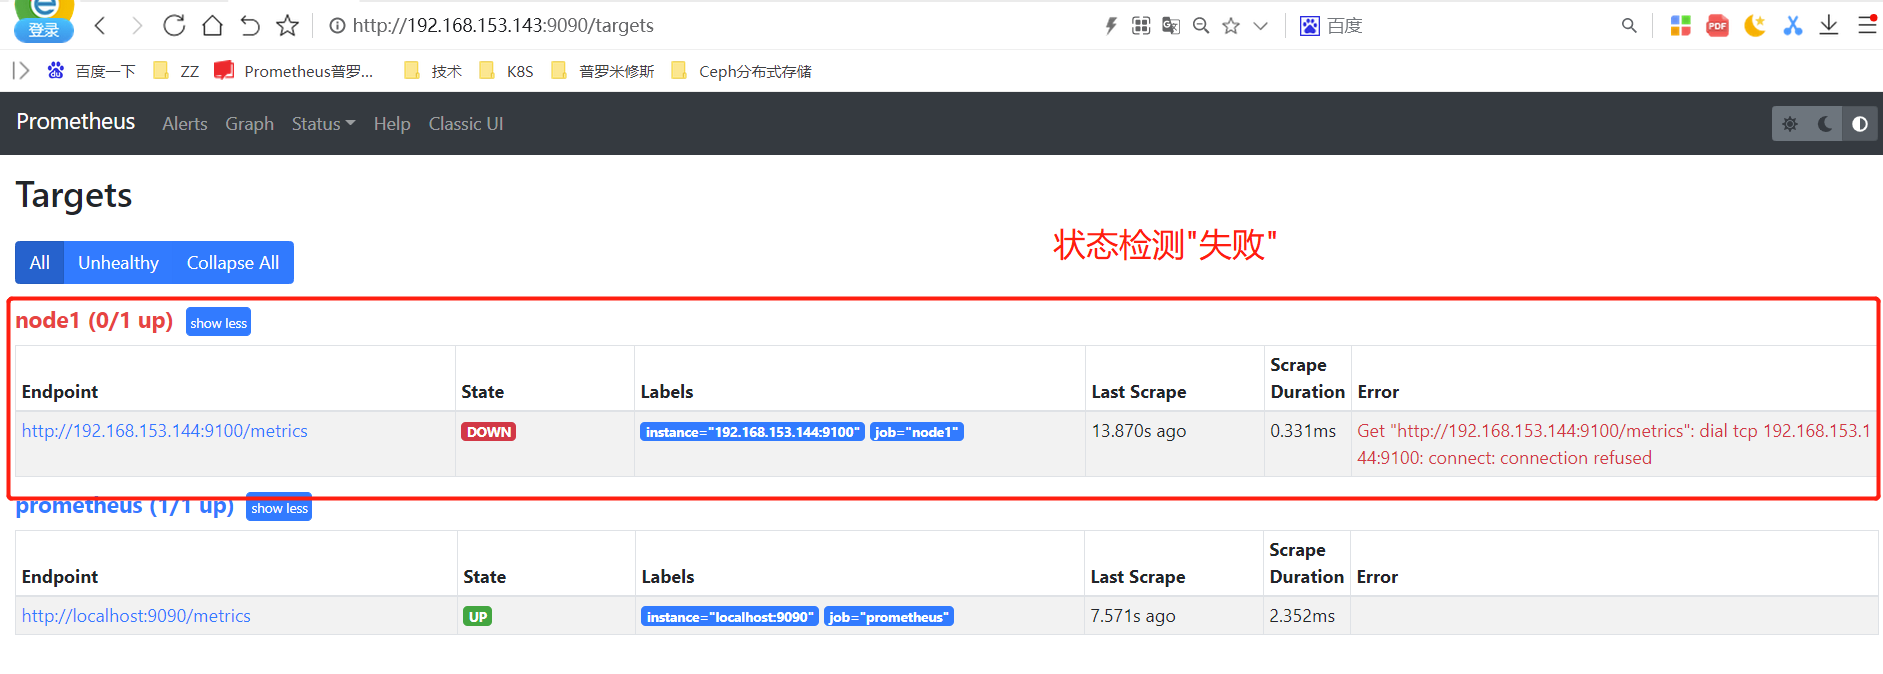1883x674 pixels.
Task: Reload the page with refresh icon
Action: pos(174,25)
